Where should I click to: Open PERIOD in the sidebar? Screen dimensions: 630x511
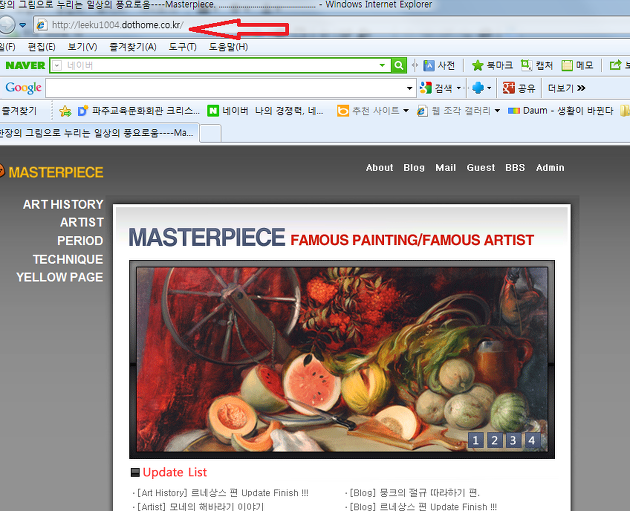click(x=80, y=241)
